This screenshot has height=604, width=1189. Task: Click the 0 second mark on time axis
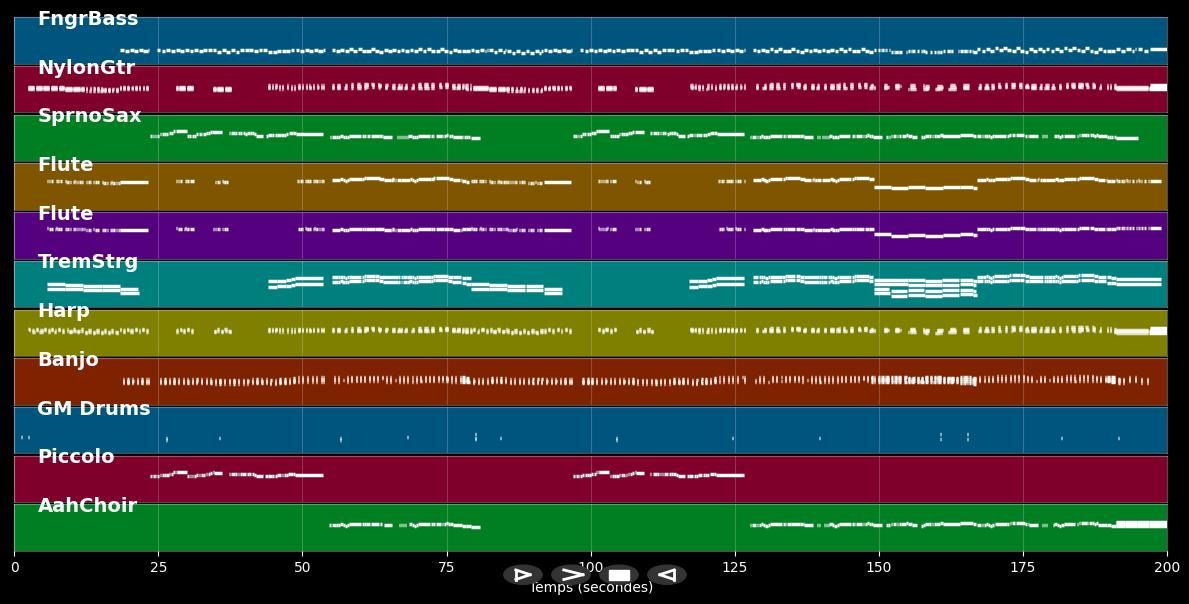click(x=14, y=568)
